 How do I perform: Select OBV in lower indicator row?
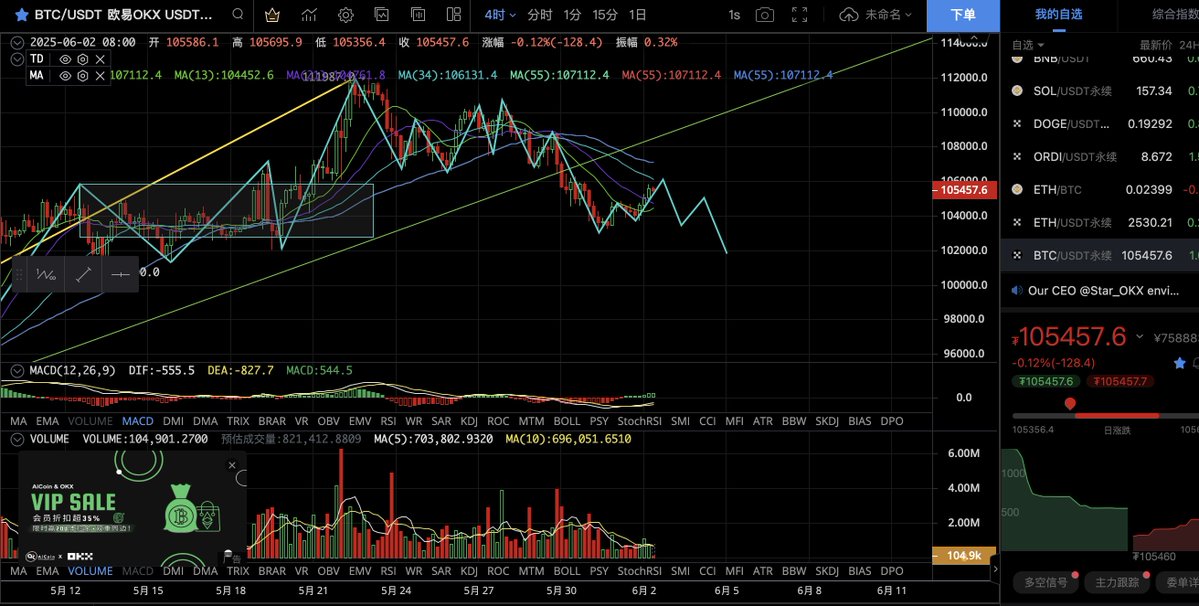point(328,571)
